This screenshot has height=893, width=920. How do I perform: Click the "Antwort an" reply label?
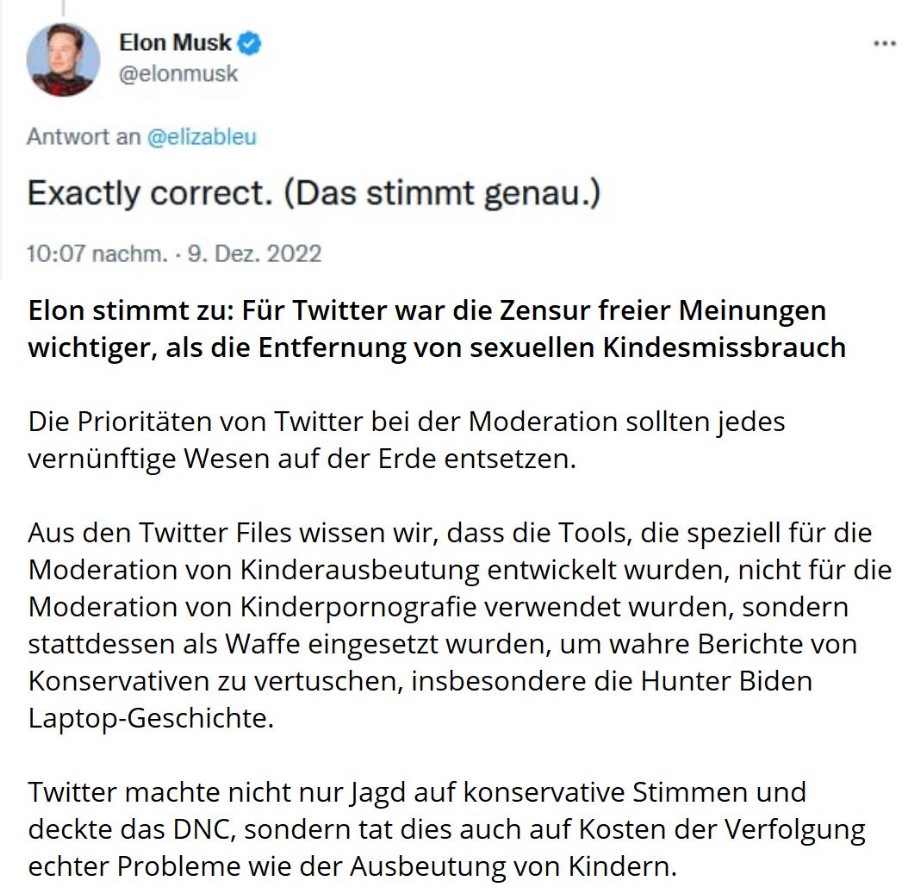[x=84, y=137]
